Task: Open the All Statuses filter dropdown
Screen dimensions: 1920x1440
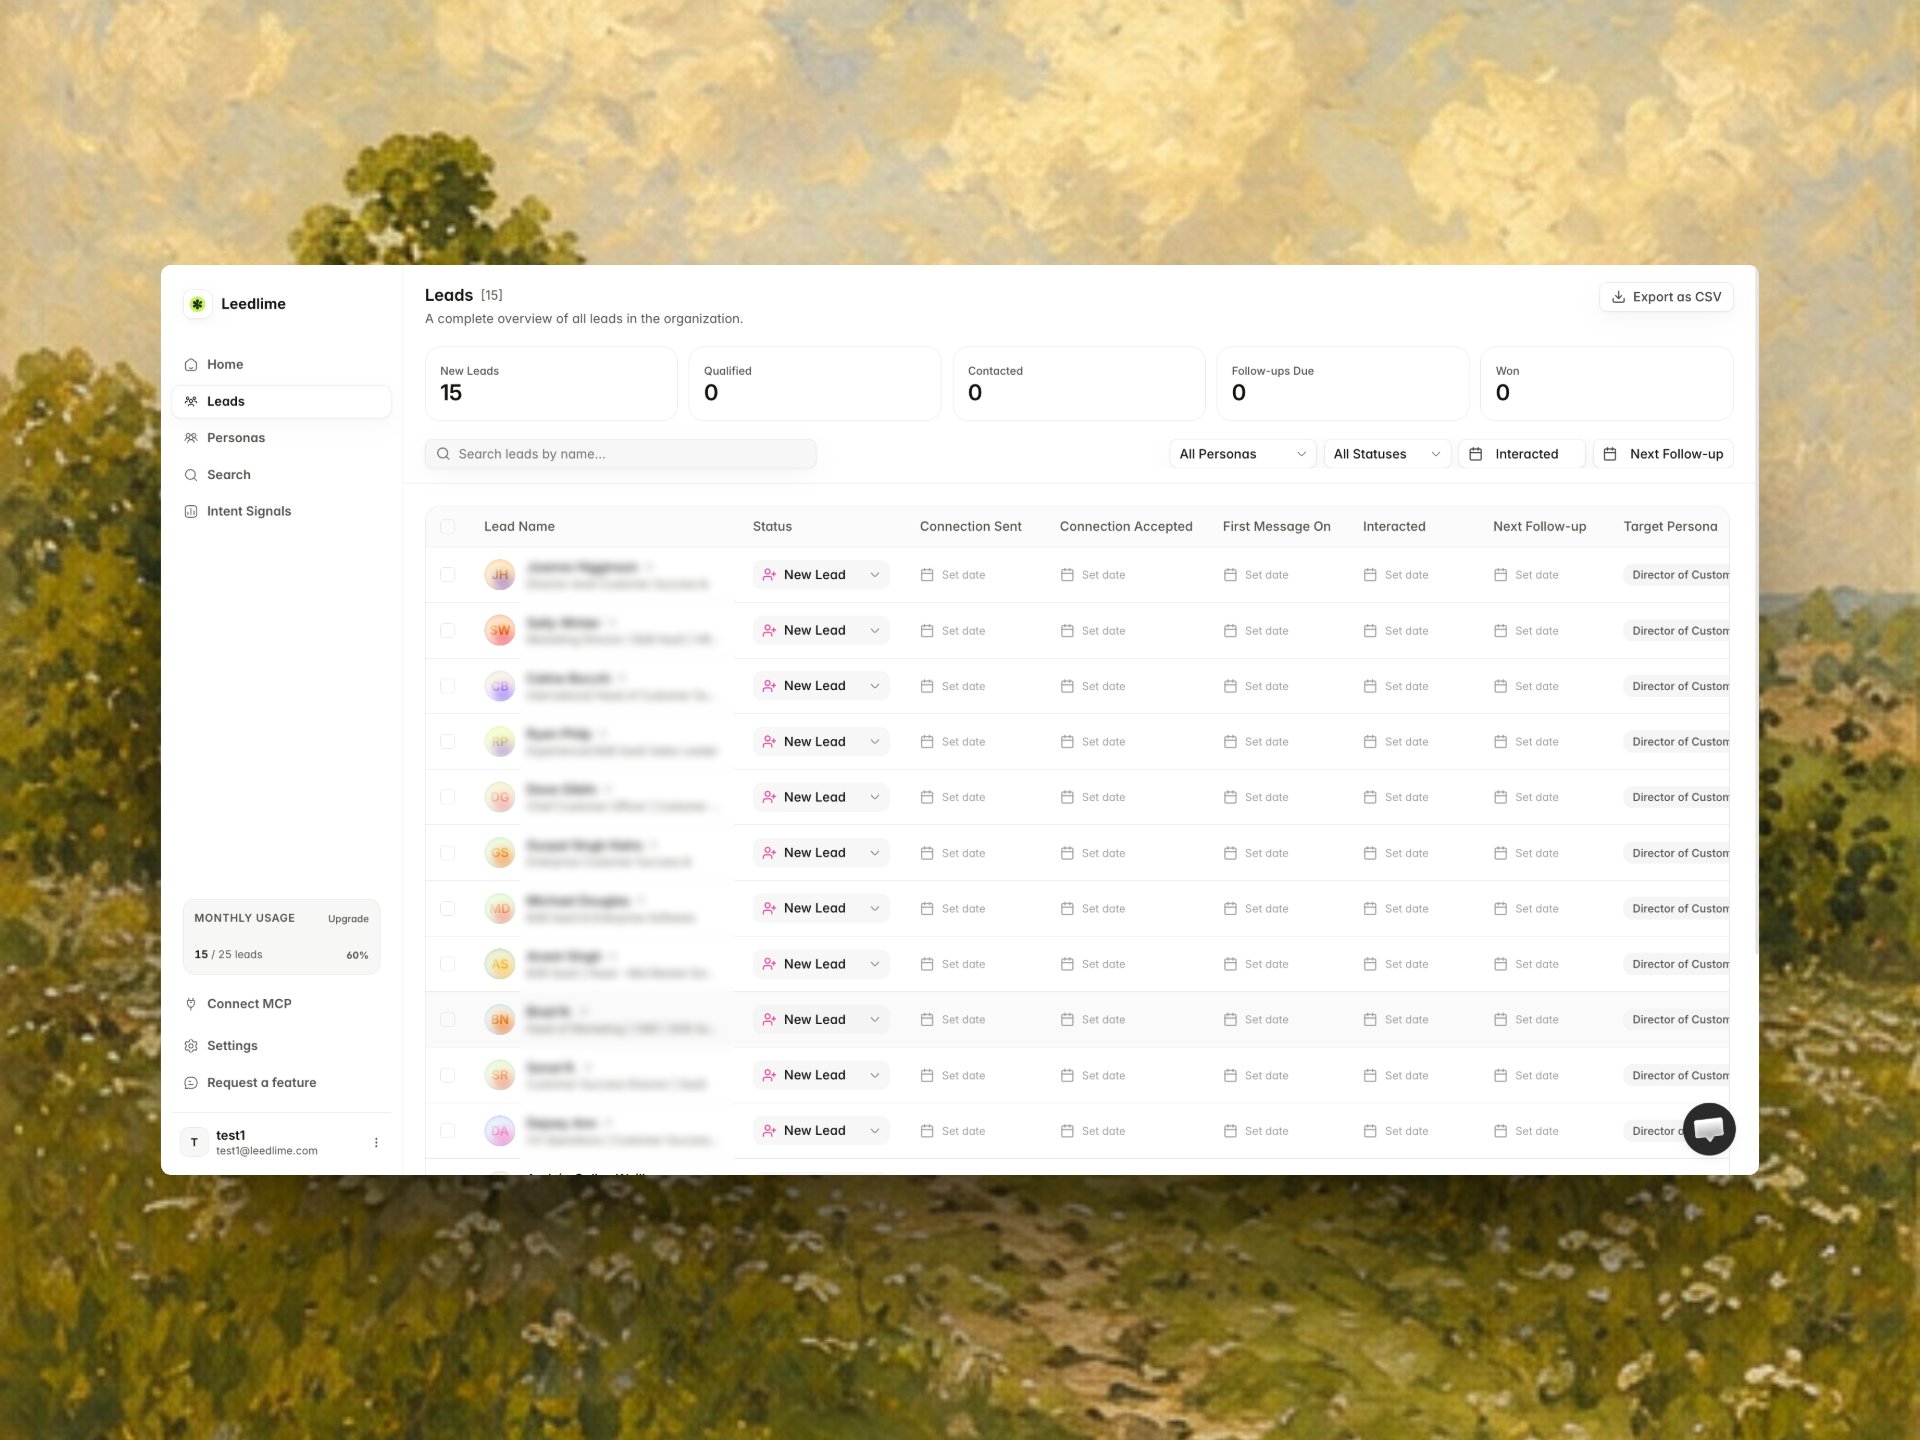Action: pos(1387,454)
